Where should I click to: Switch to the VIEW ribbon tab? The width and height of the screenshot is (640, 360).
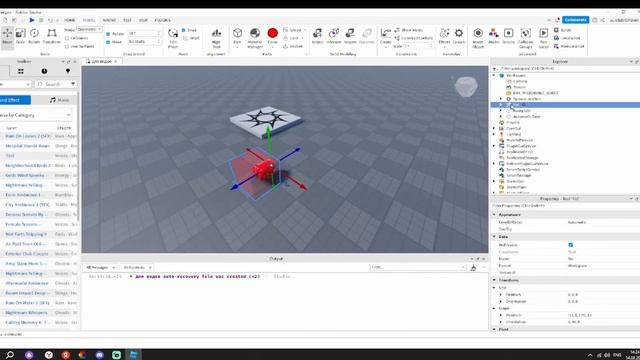pyautogui.click(x=143, y=20)
